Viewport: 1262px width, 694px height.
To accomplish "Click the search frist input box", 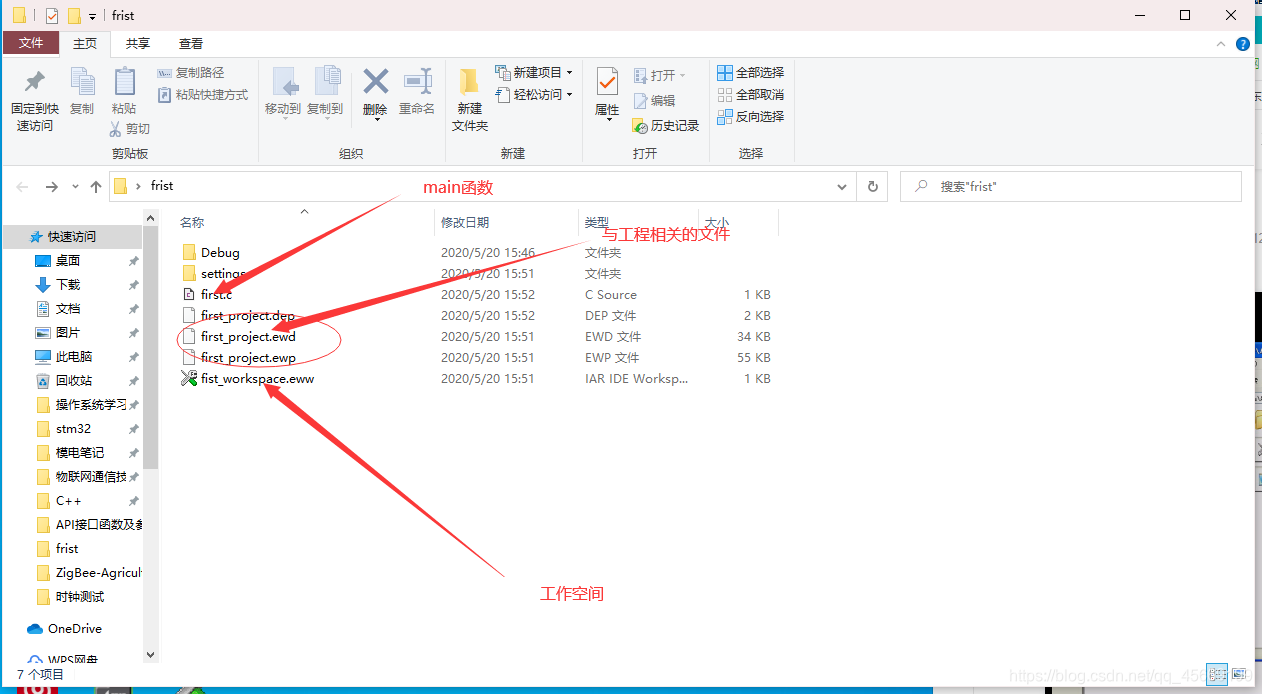I will coord(1071,187).
